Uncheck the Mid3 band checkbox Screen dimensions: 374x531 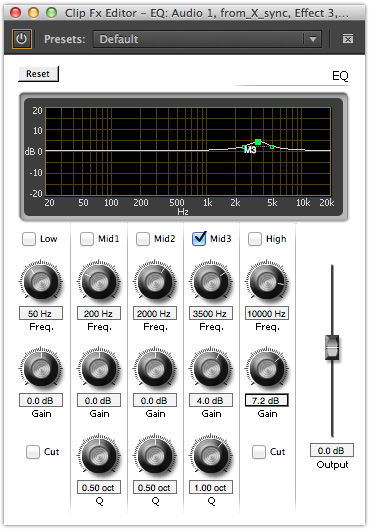tap(199, 238)
